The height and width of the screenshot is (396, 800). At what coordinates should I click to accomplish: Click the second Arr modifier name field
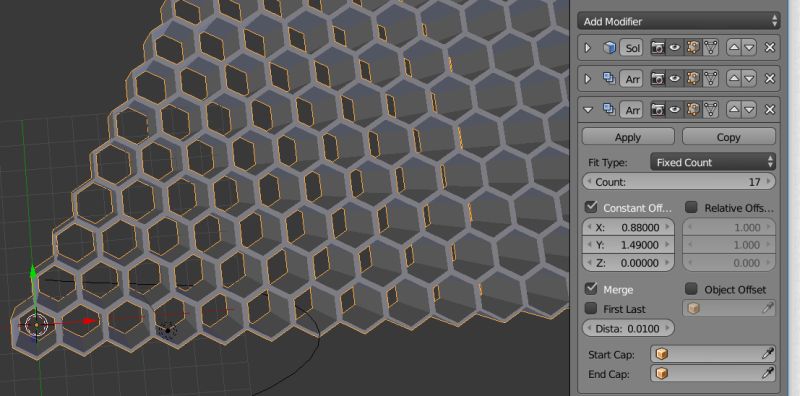[632, 110]
